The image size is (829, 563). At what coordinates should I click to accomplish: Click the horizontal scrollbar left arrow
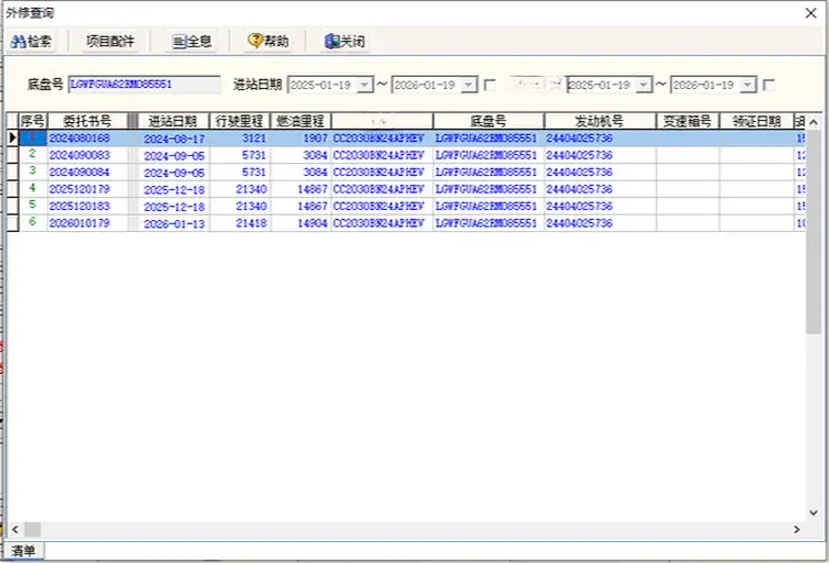[x=31, y=528]
